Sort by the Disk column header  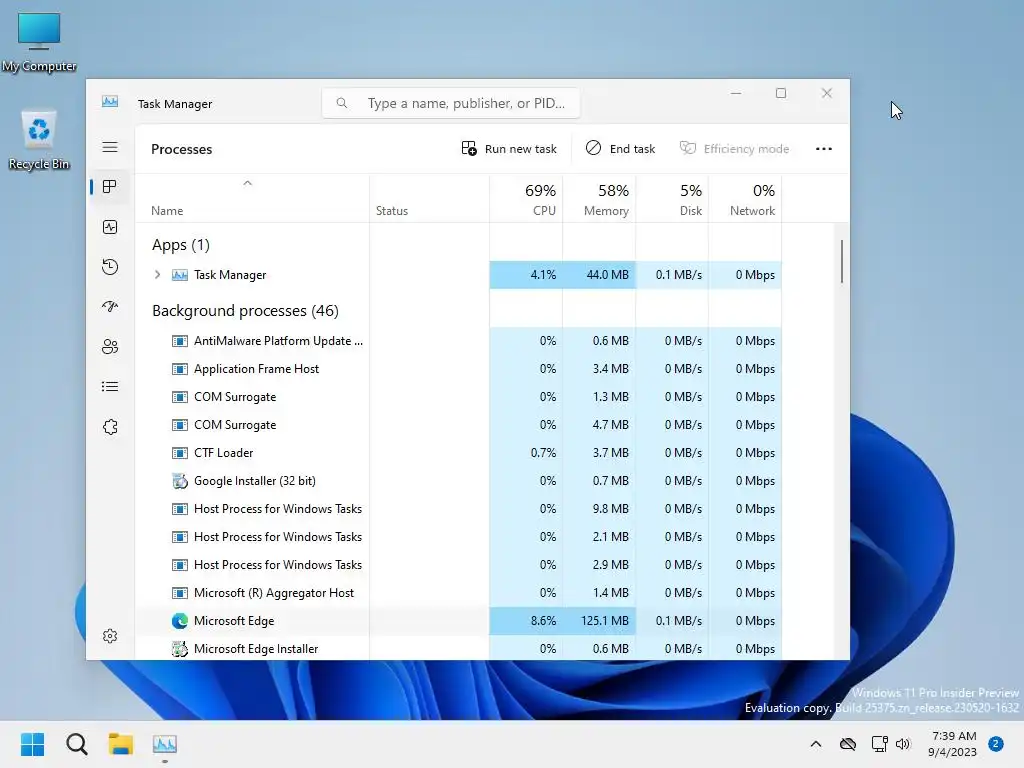coord(673,200)
